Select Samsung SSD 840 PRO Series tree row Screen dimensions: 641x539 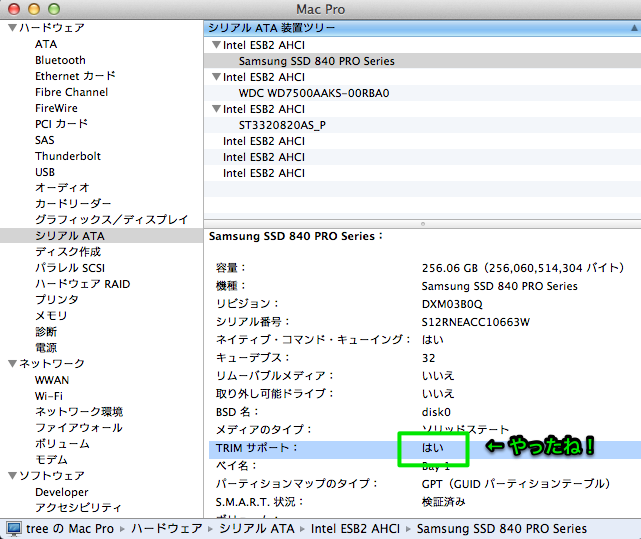(422, 61)
